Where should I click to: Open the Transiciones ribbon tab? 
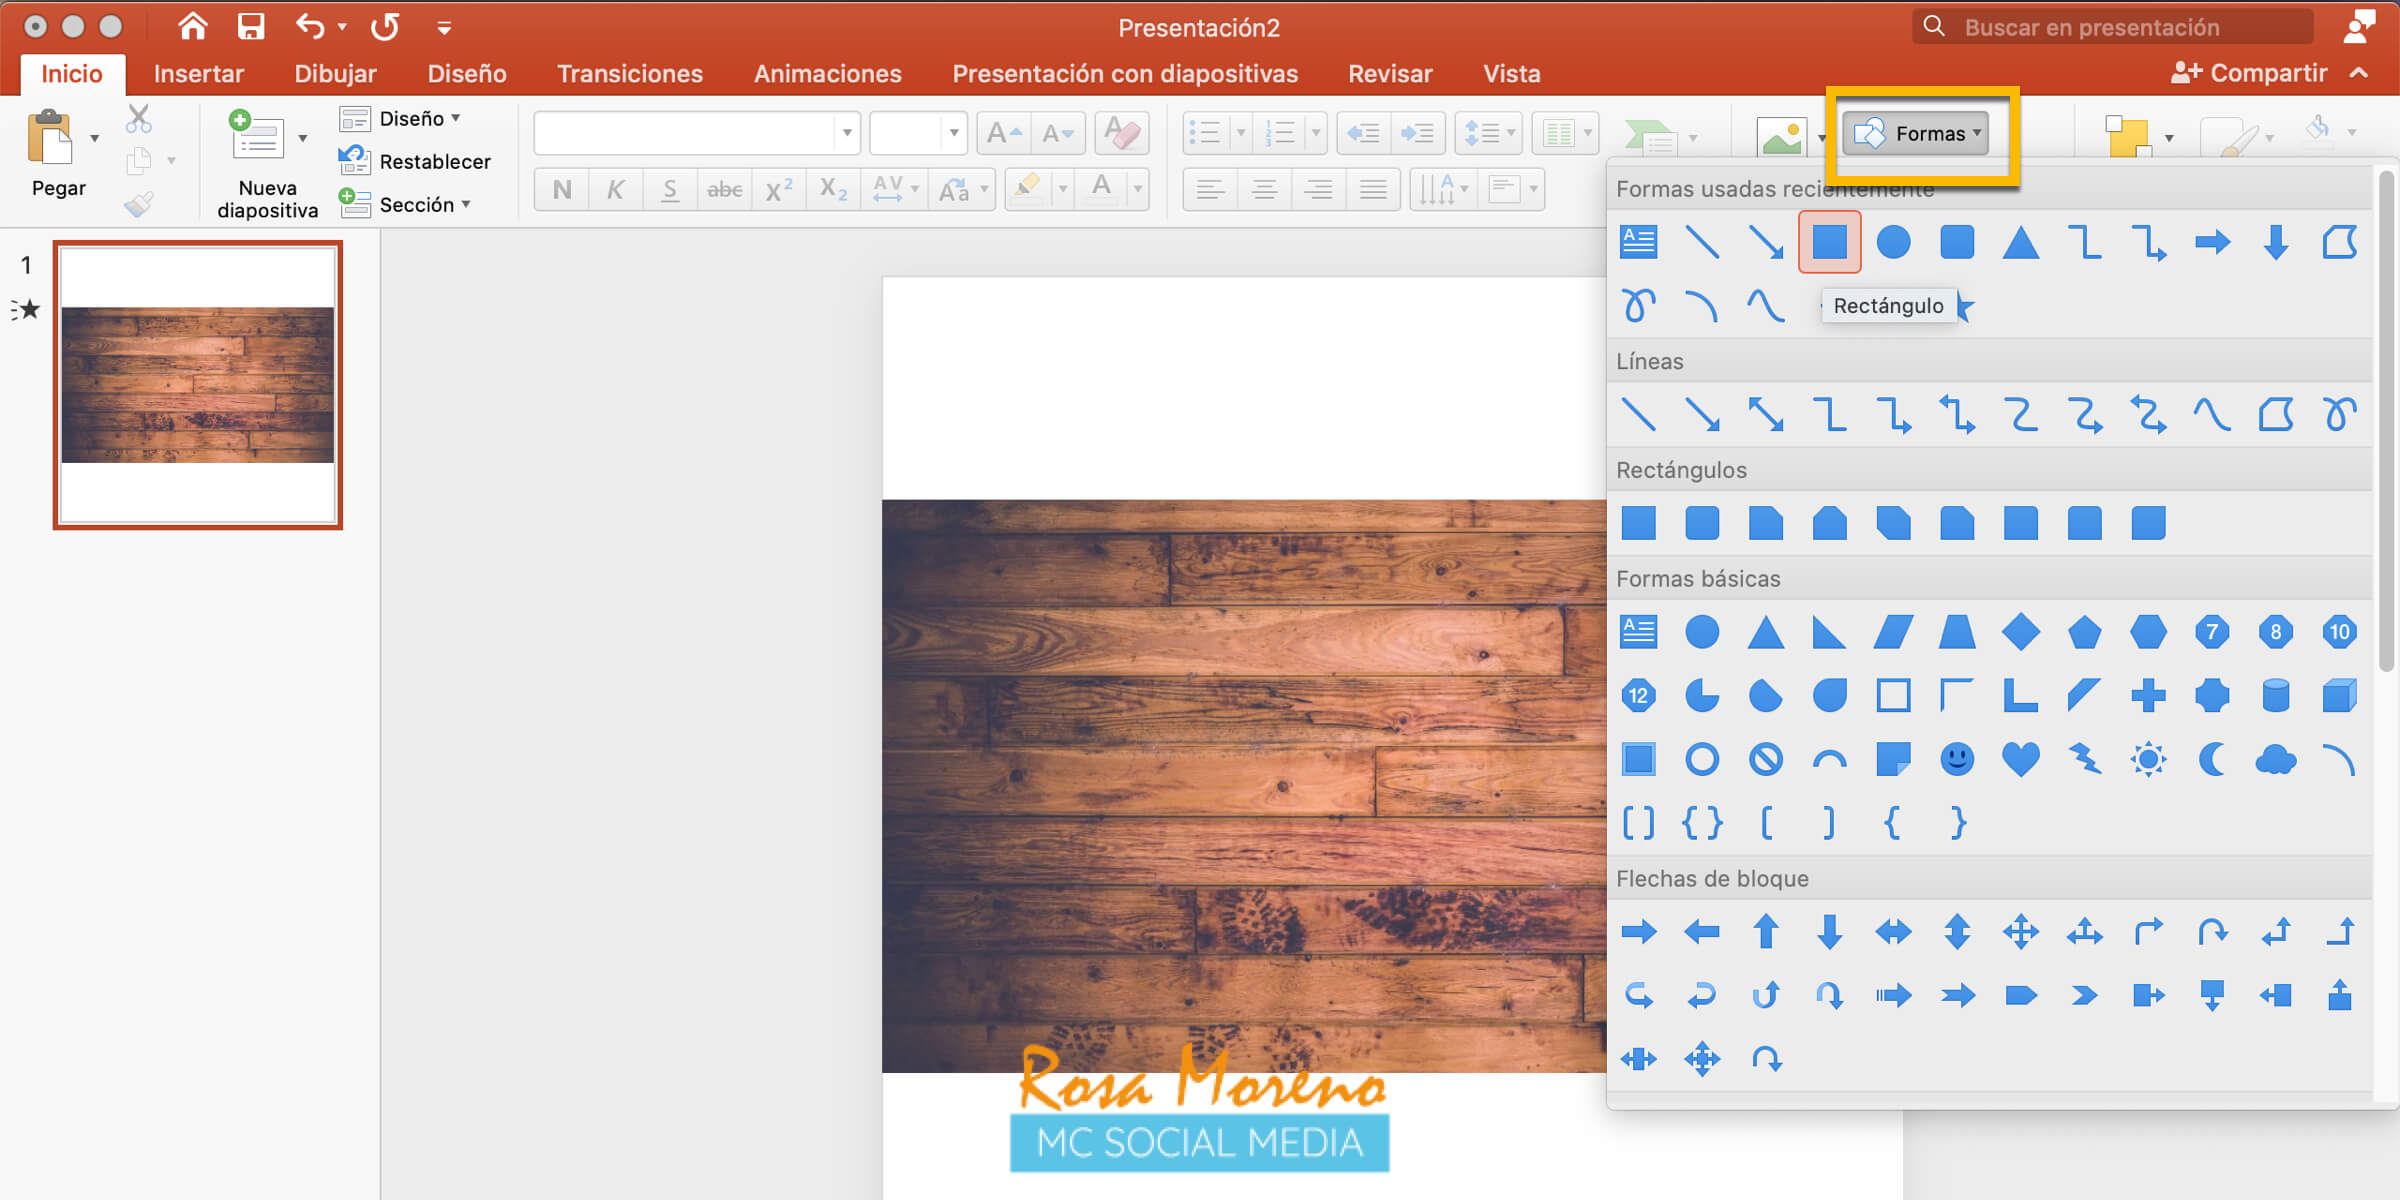pyautogui.click(x=629, y=74)
